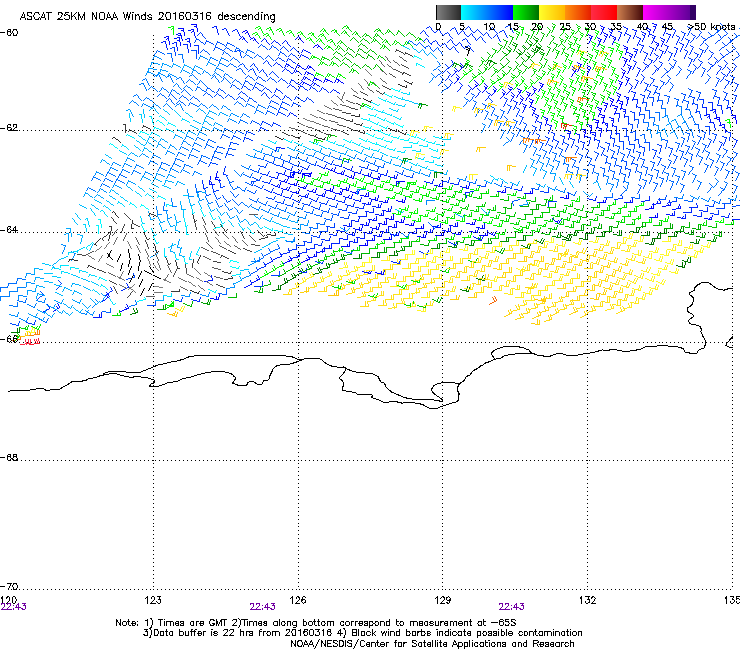
Task: Click the 22:43 timestamp between longitudes 129 and 132
Action: [512, 607]
